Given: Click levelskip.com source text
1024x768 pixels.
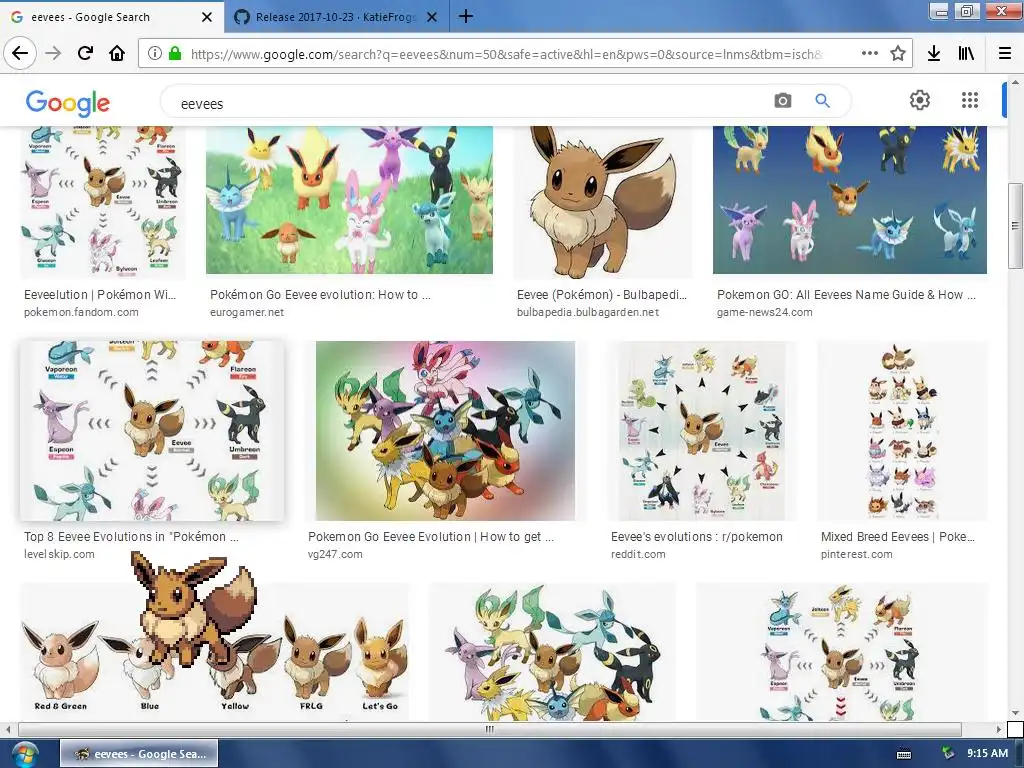Looking at the screenshot, I should pos(59,554).
